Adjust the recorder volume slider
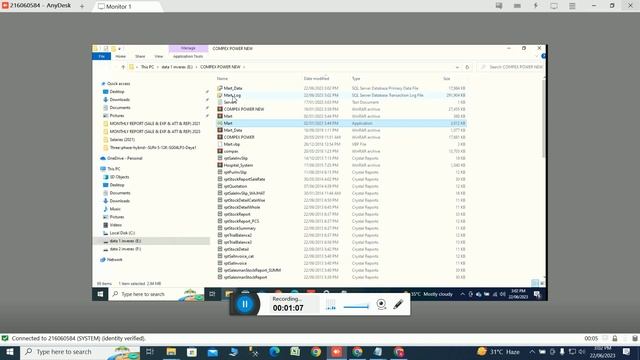The height and width of the screenshot is (360, 640). pos(356,307)
